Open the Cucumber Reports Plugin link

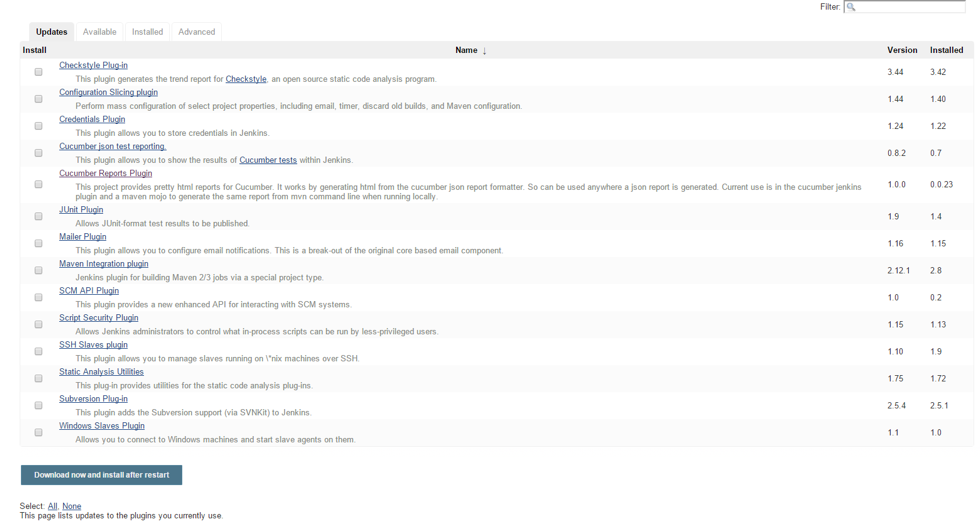(105, 173)
